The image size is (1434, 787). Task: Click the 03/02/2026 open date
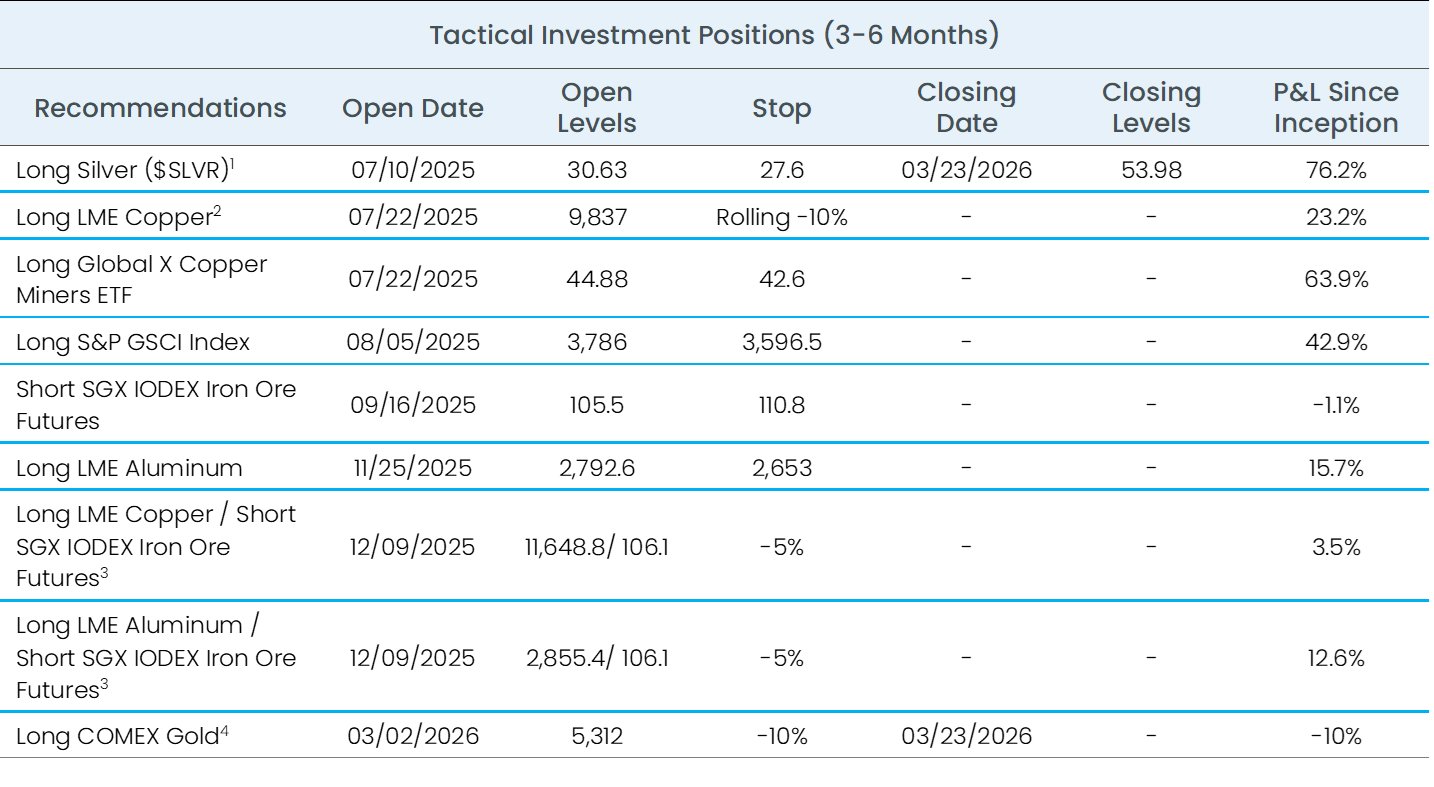[x=413, y=736]
